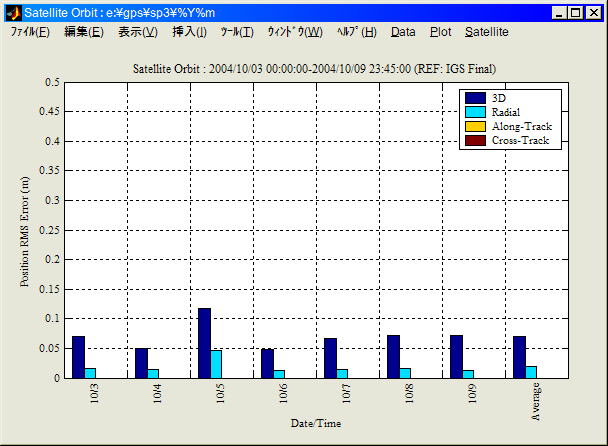Open the ヘルプ(H) menu

click(x=357, y=32)
